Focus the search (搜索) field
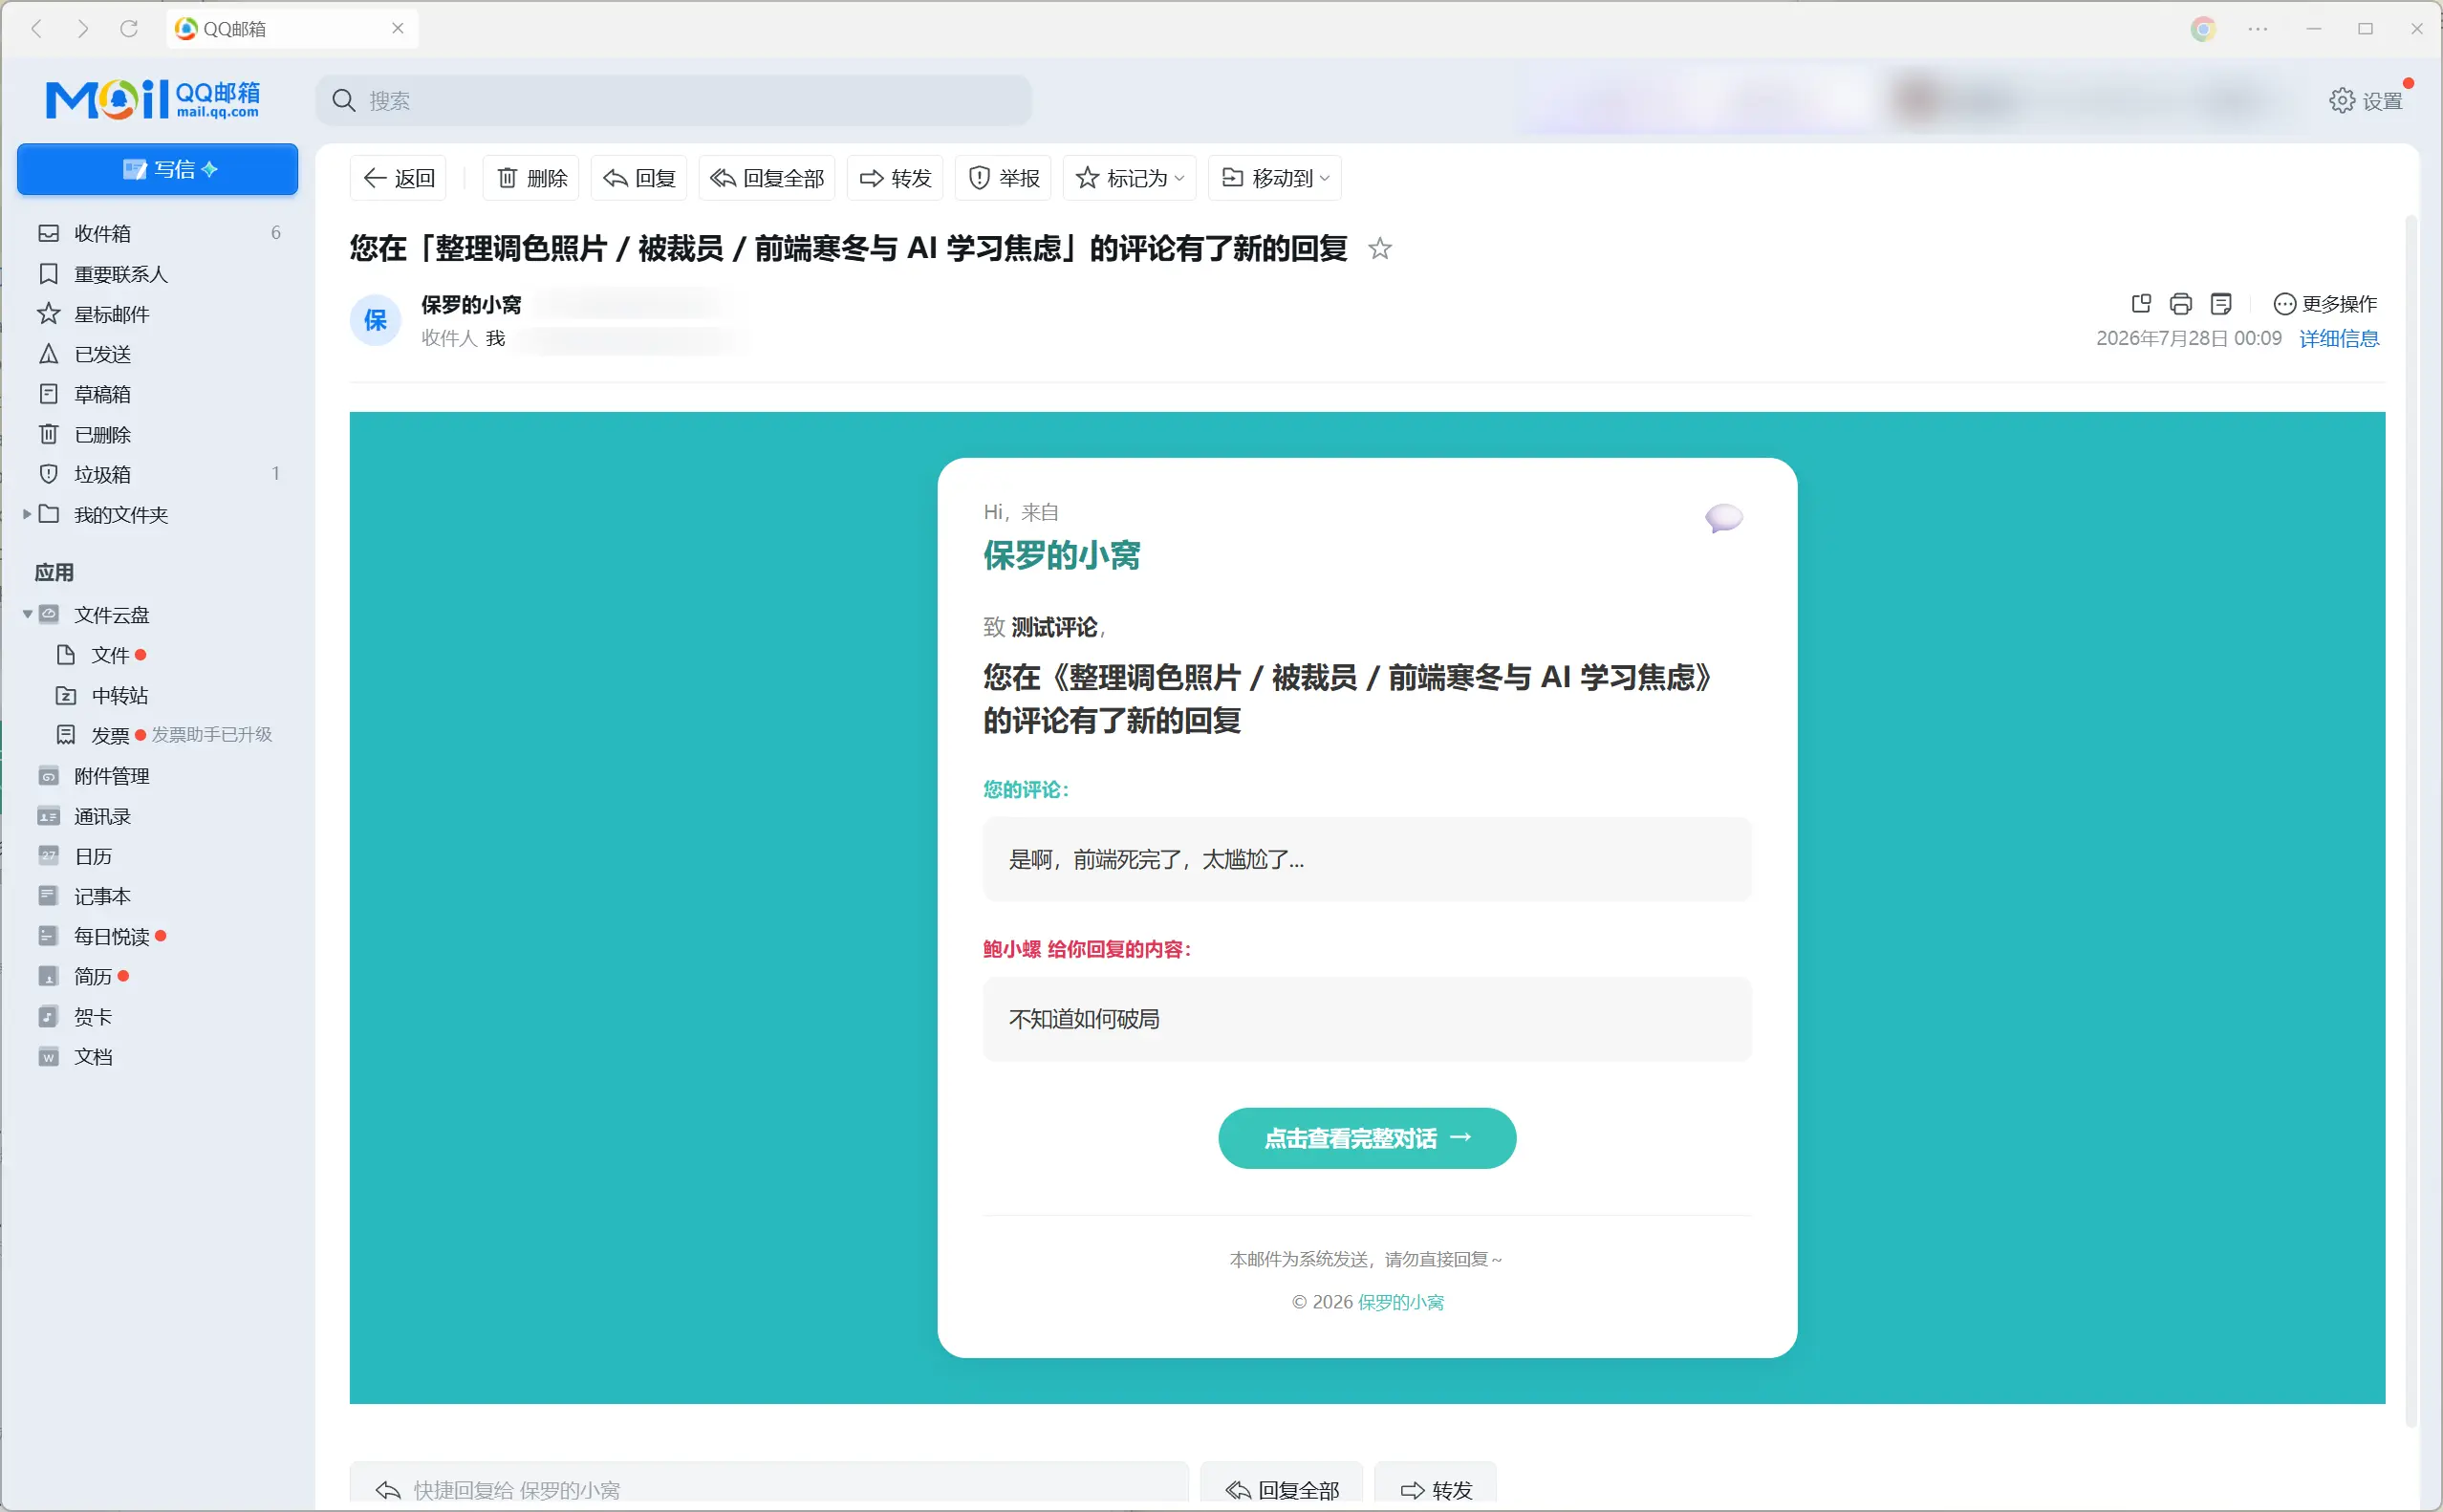 click(674, 100)
